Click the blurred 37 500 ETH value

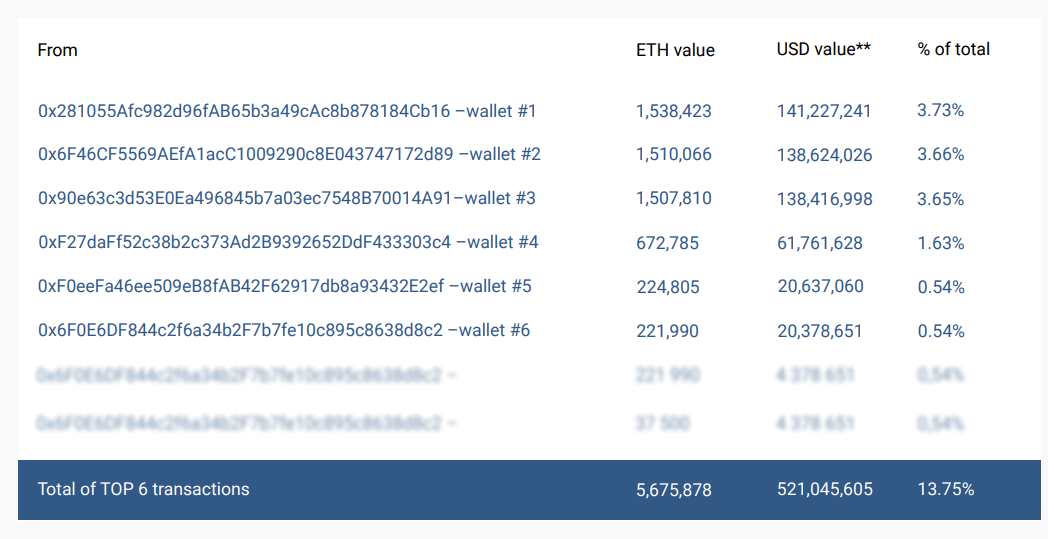(x=663, y=423)
